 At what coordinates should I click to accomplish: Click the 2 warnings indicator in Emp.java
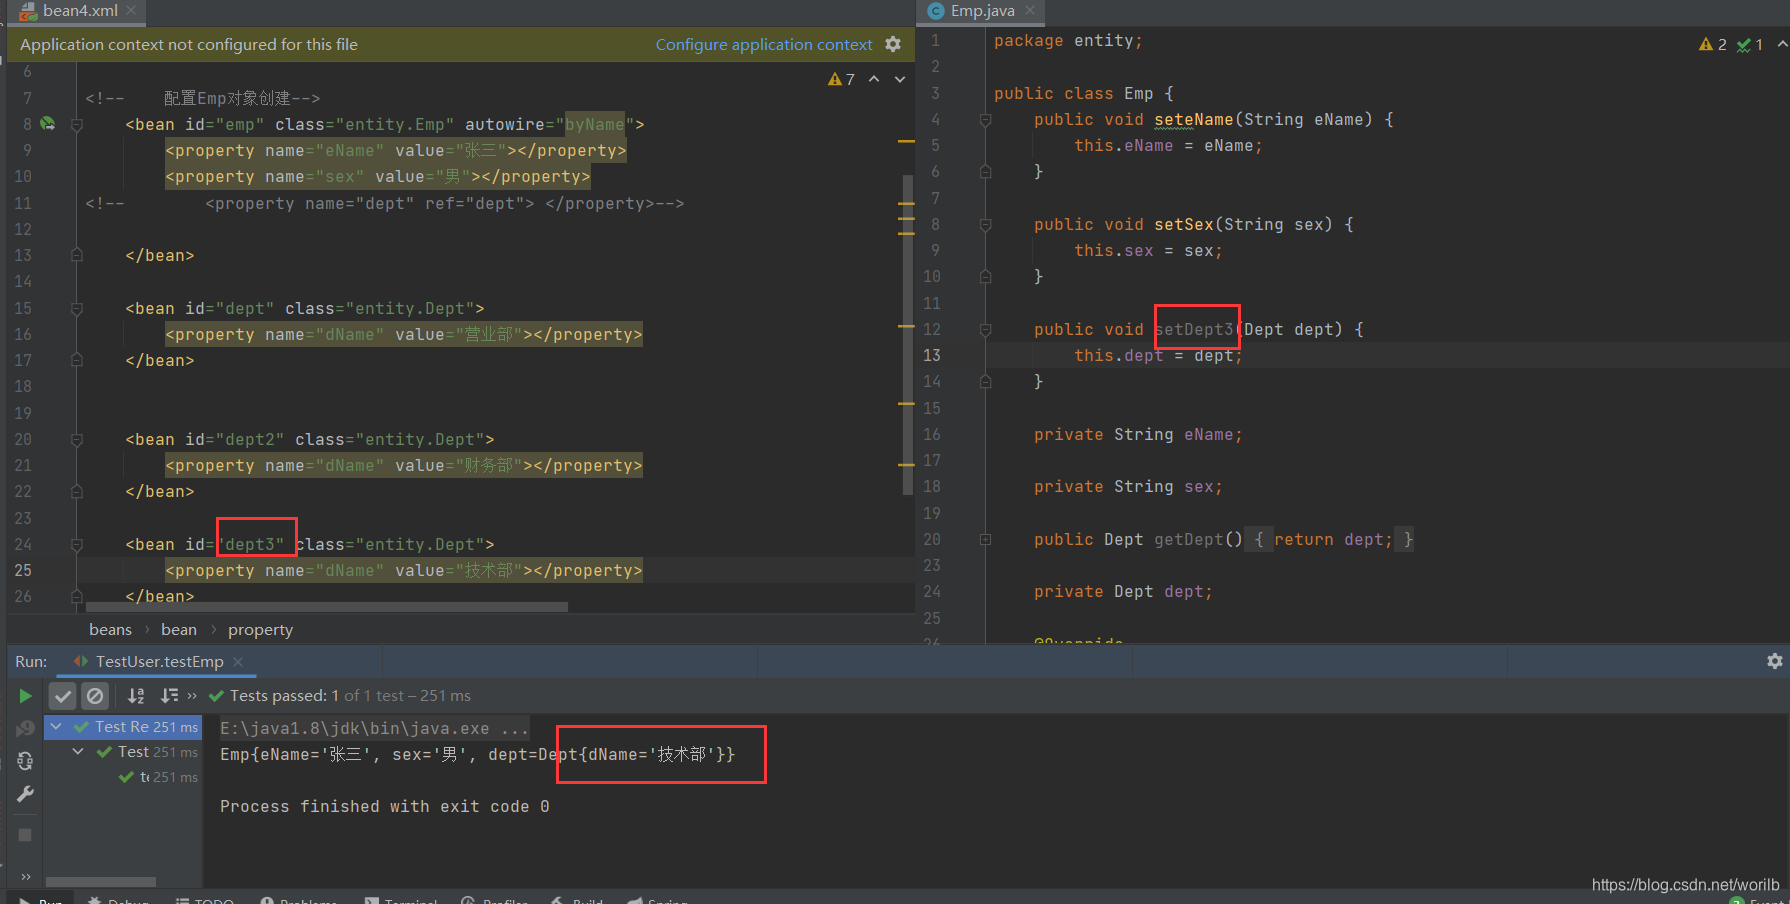(x=1712, y=44)
